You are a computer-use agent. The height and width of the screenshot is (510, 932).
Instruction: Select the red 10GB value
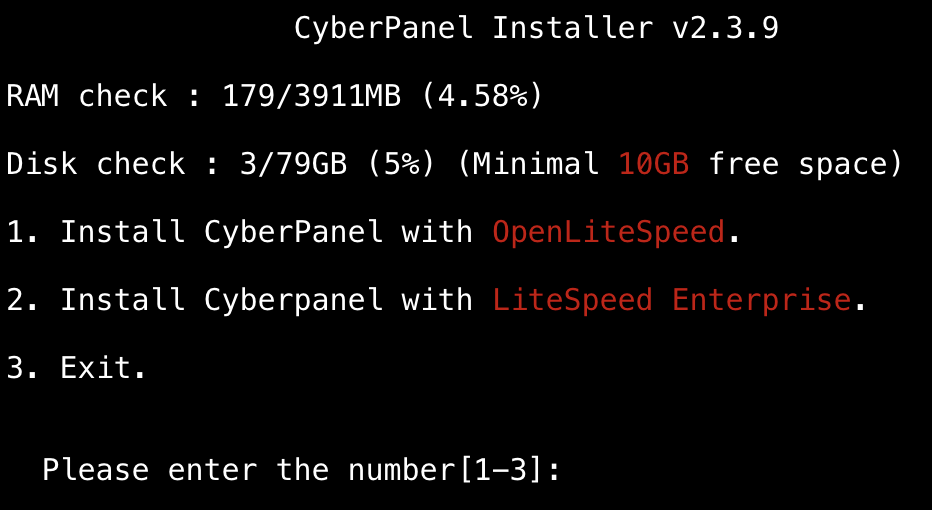654,164
